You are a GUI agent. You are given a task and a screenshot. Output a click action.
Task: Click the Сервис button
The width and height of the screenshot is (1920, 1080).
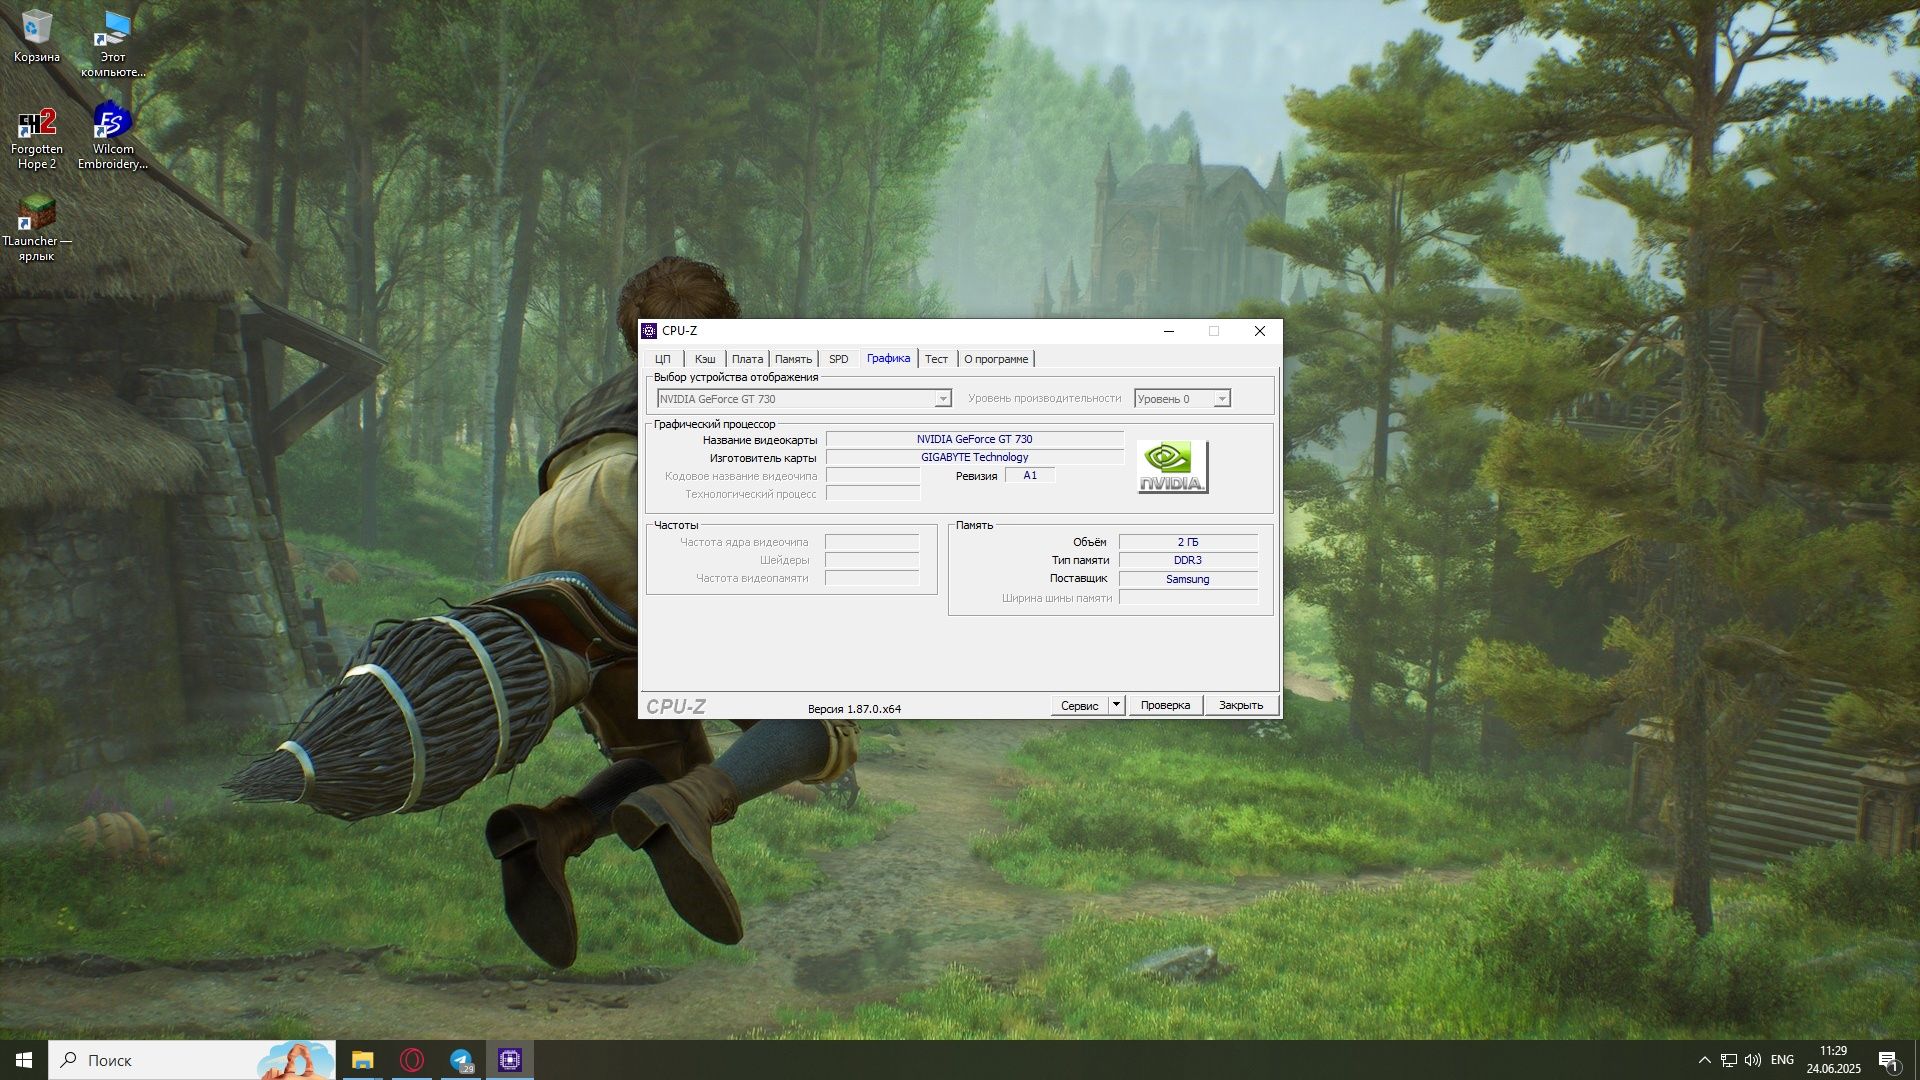click(x=1079, y=705)
